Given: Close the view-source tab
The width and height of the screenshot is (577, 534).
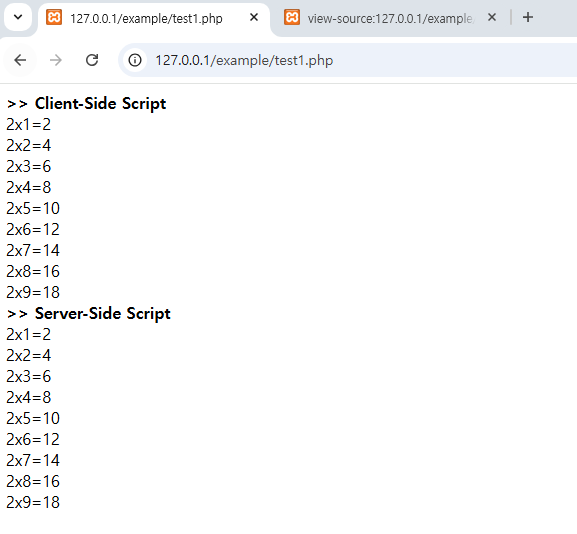Looking at the screenshot, I should (x=492, y=17).
